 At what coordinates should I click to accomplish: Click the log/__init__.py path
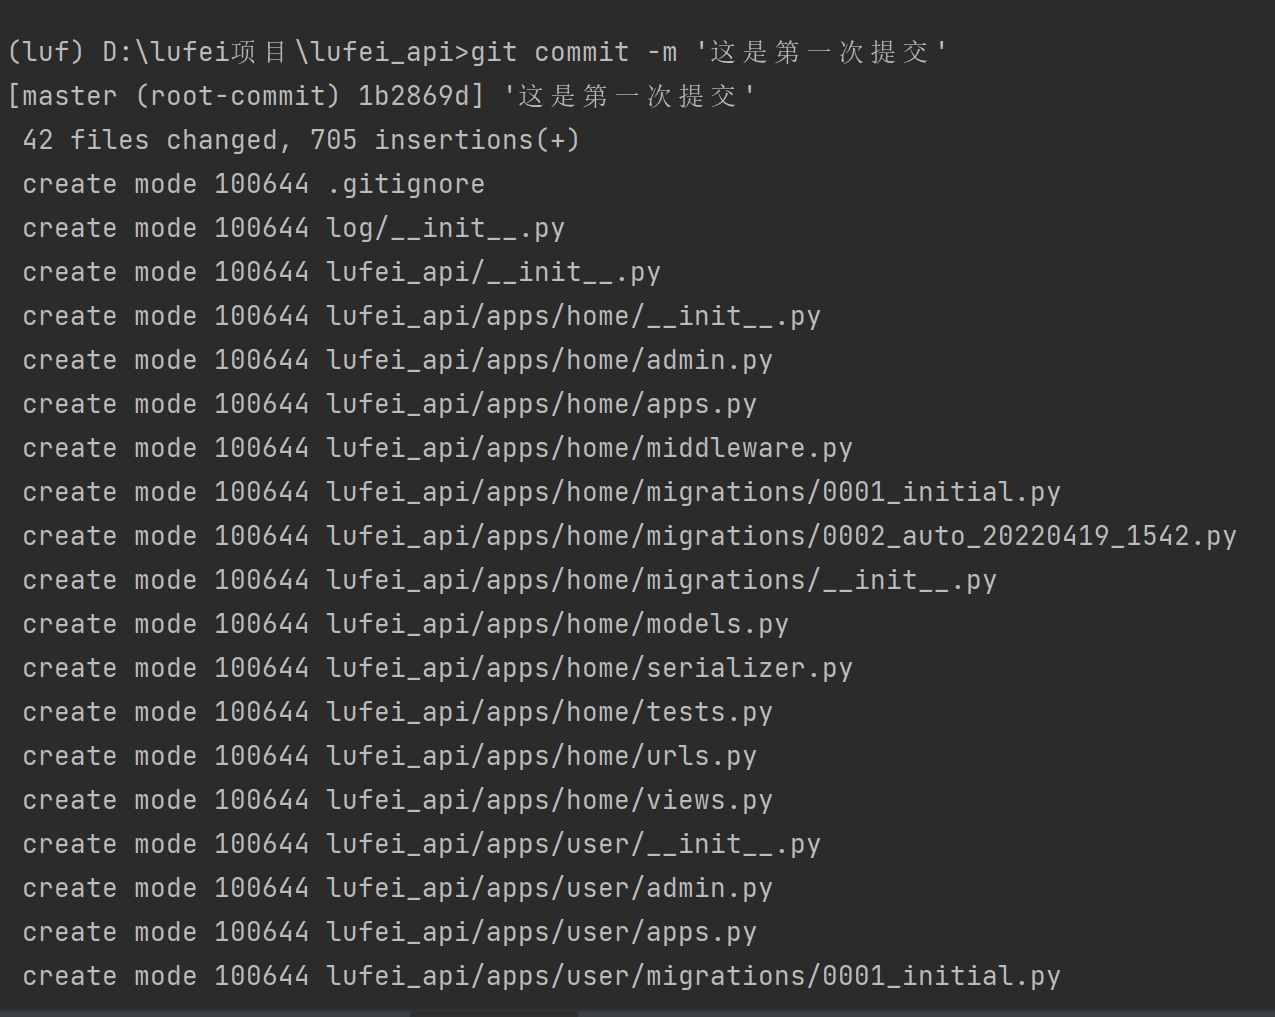click(x=446, y=229)
